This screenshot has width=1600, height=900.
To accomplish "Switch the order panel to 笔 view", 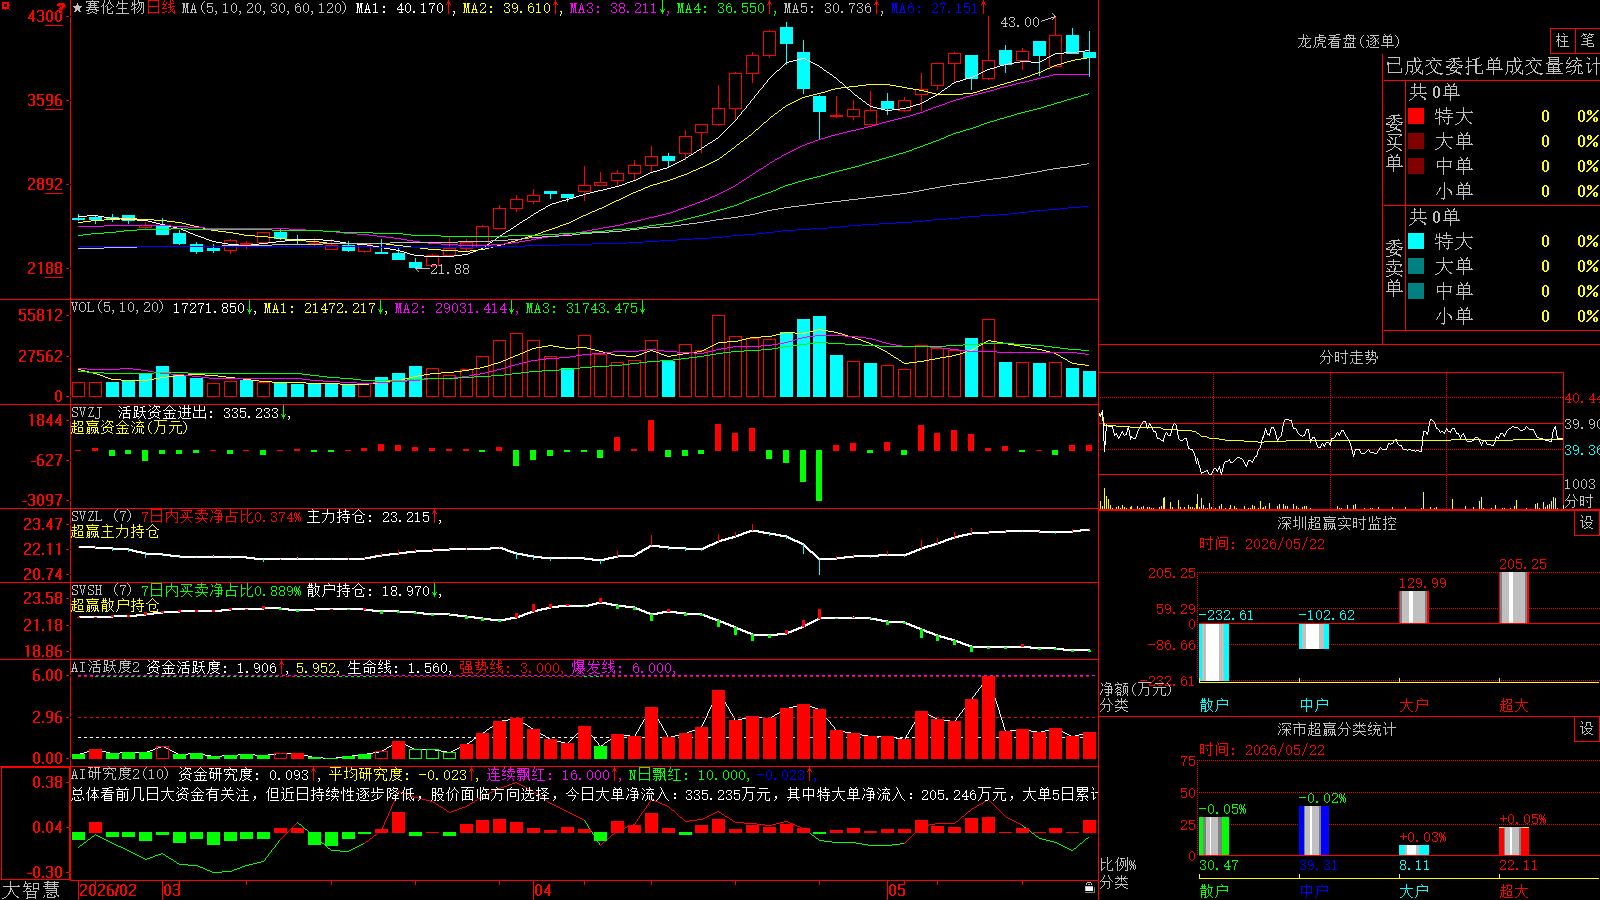I will pos(1587,41).
